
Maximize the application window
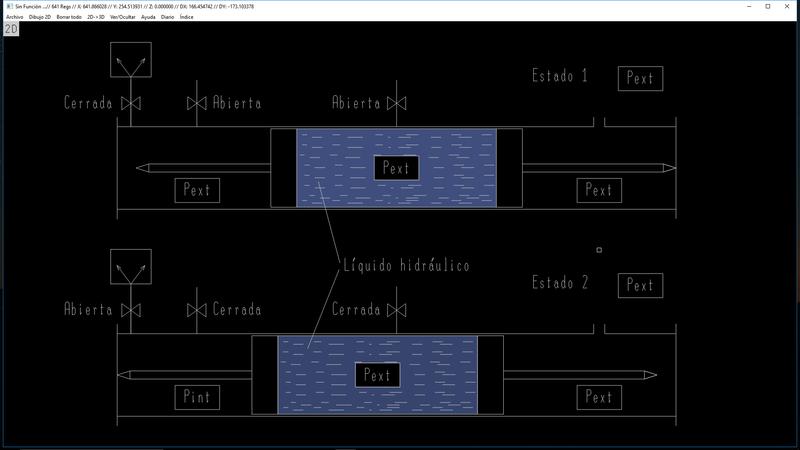[767, 6]
